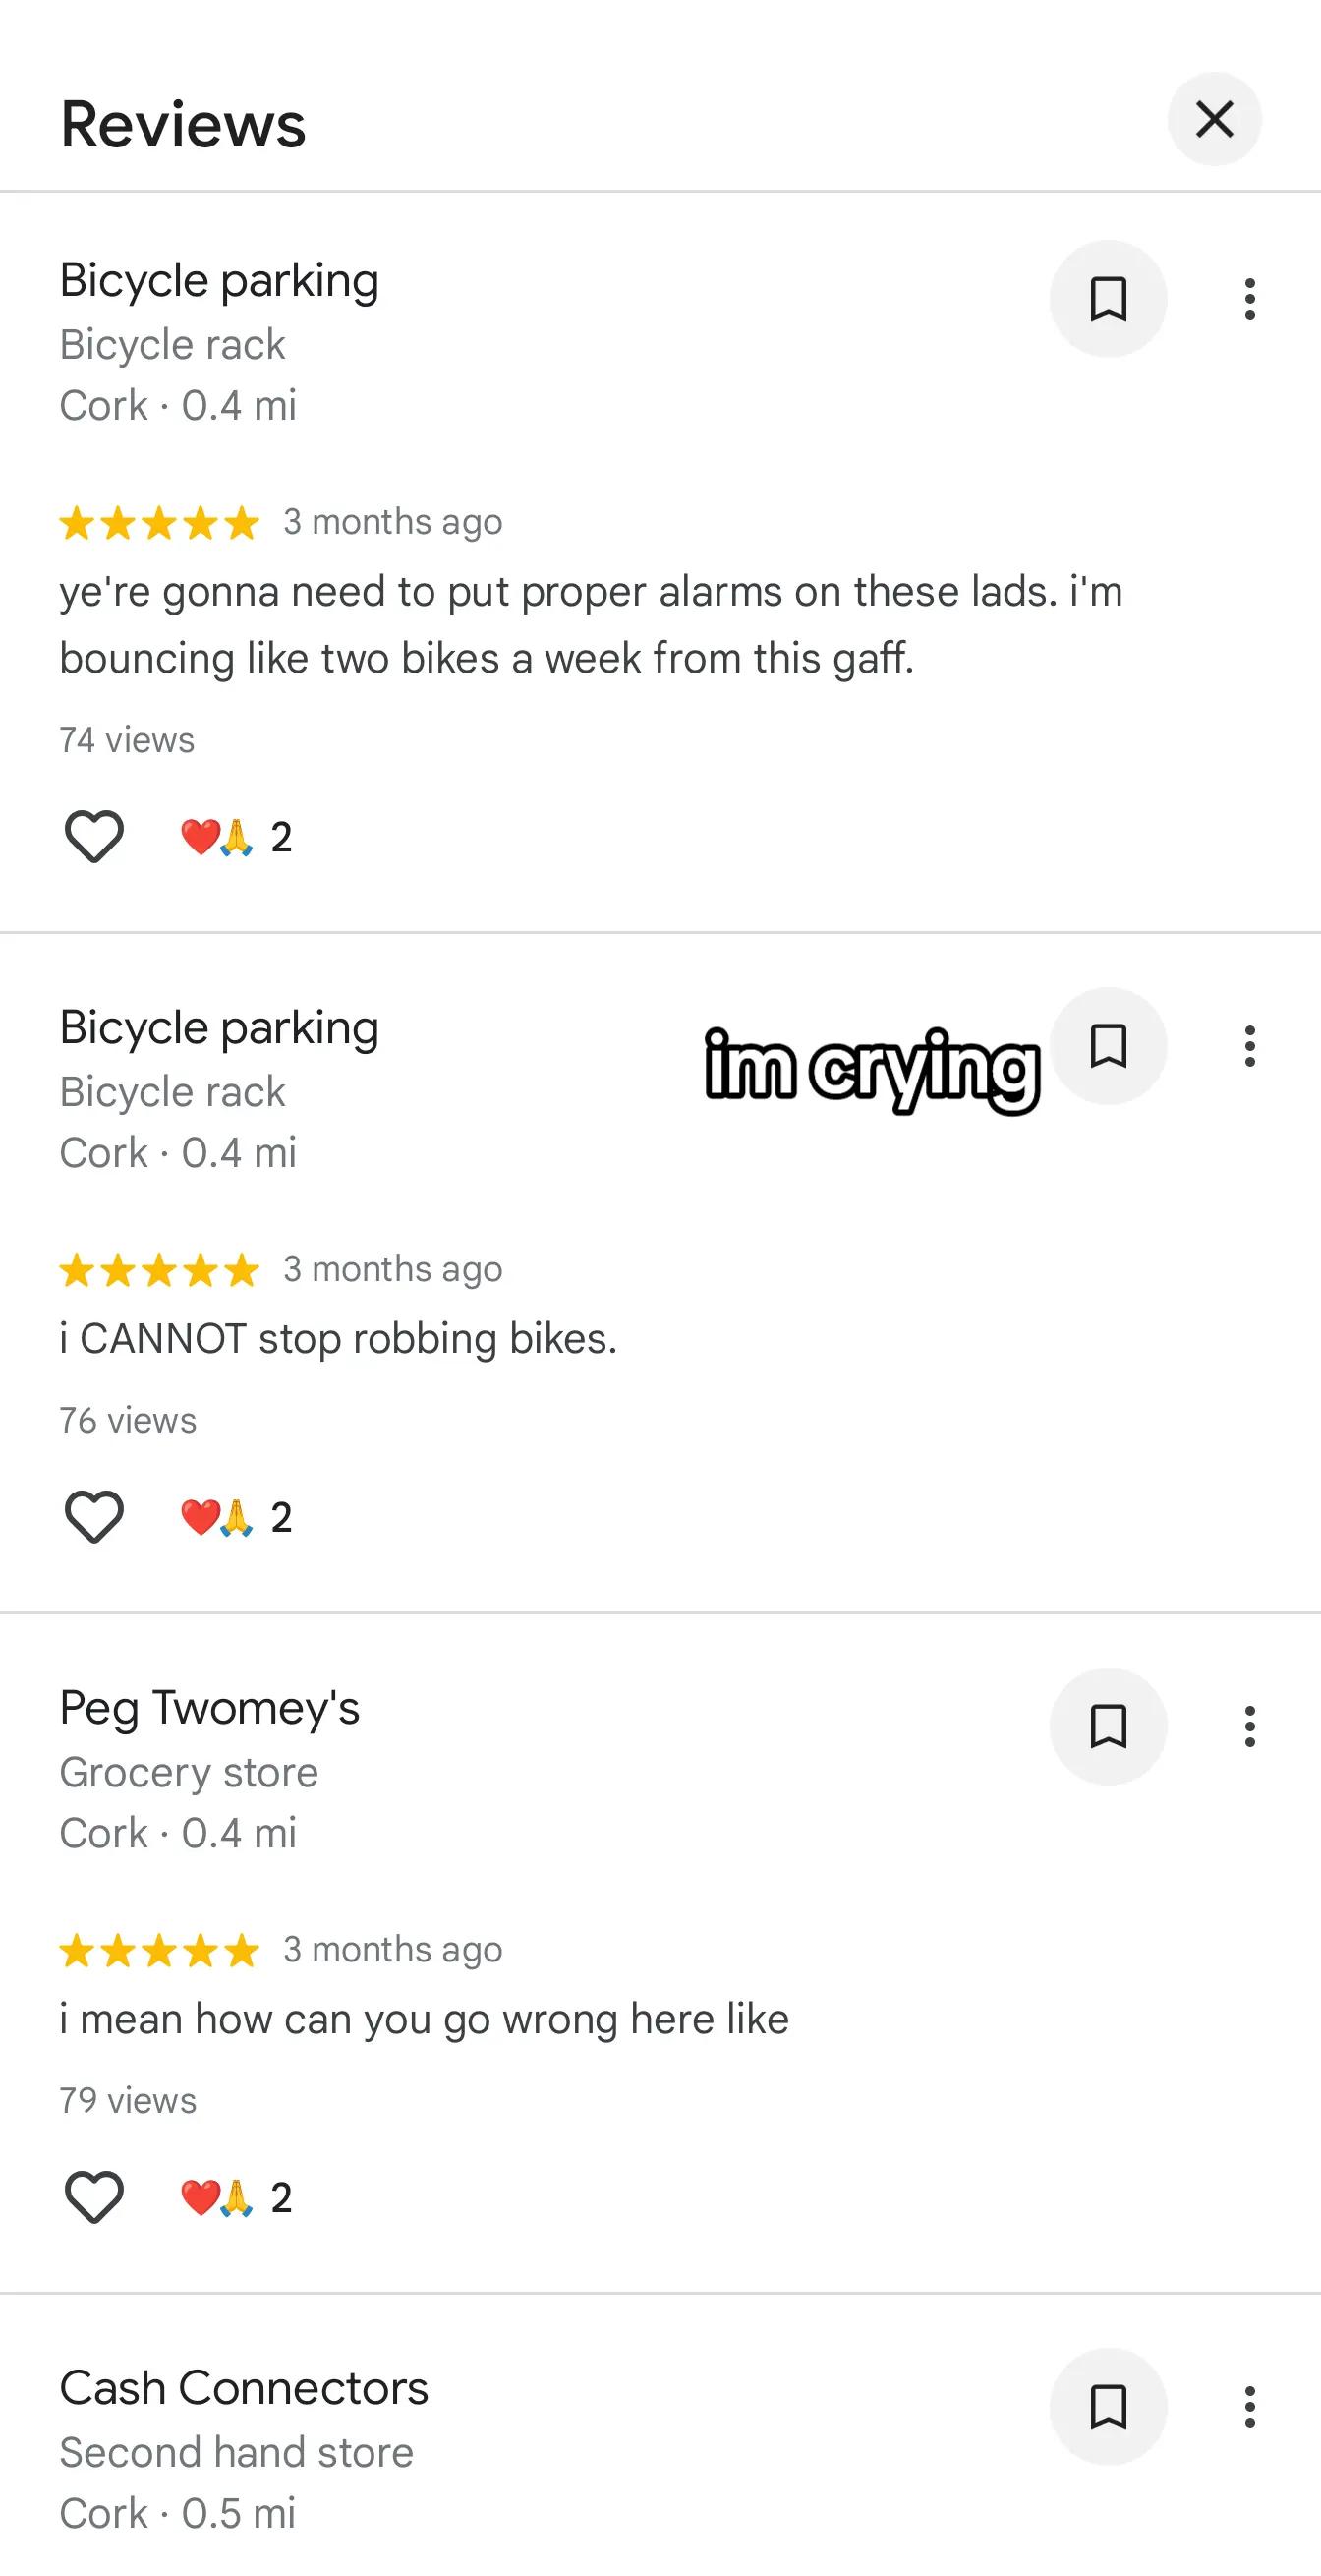The width and height of the screenshot is (1321, 2576).
Task: Open the first Bicycle parking place title
Action: [x=219, y=280]
